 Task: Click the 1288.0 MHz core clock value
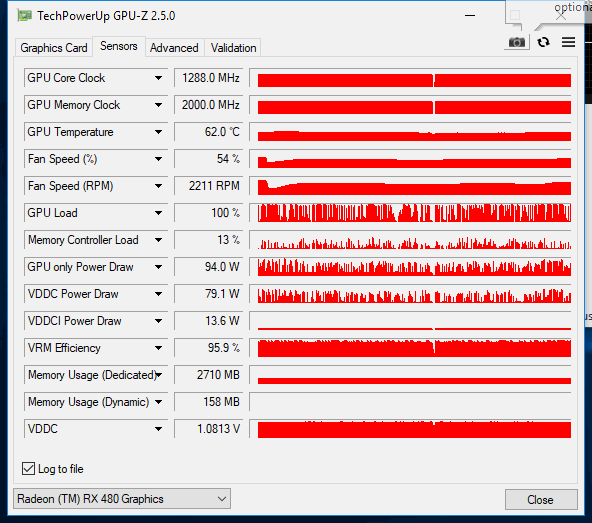tap(208, 78)
